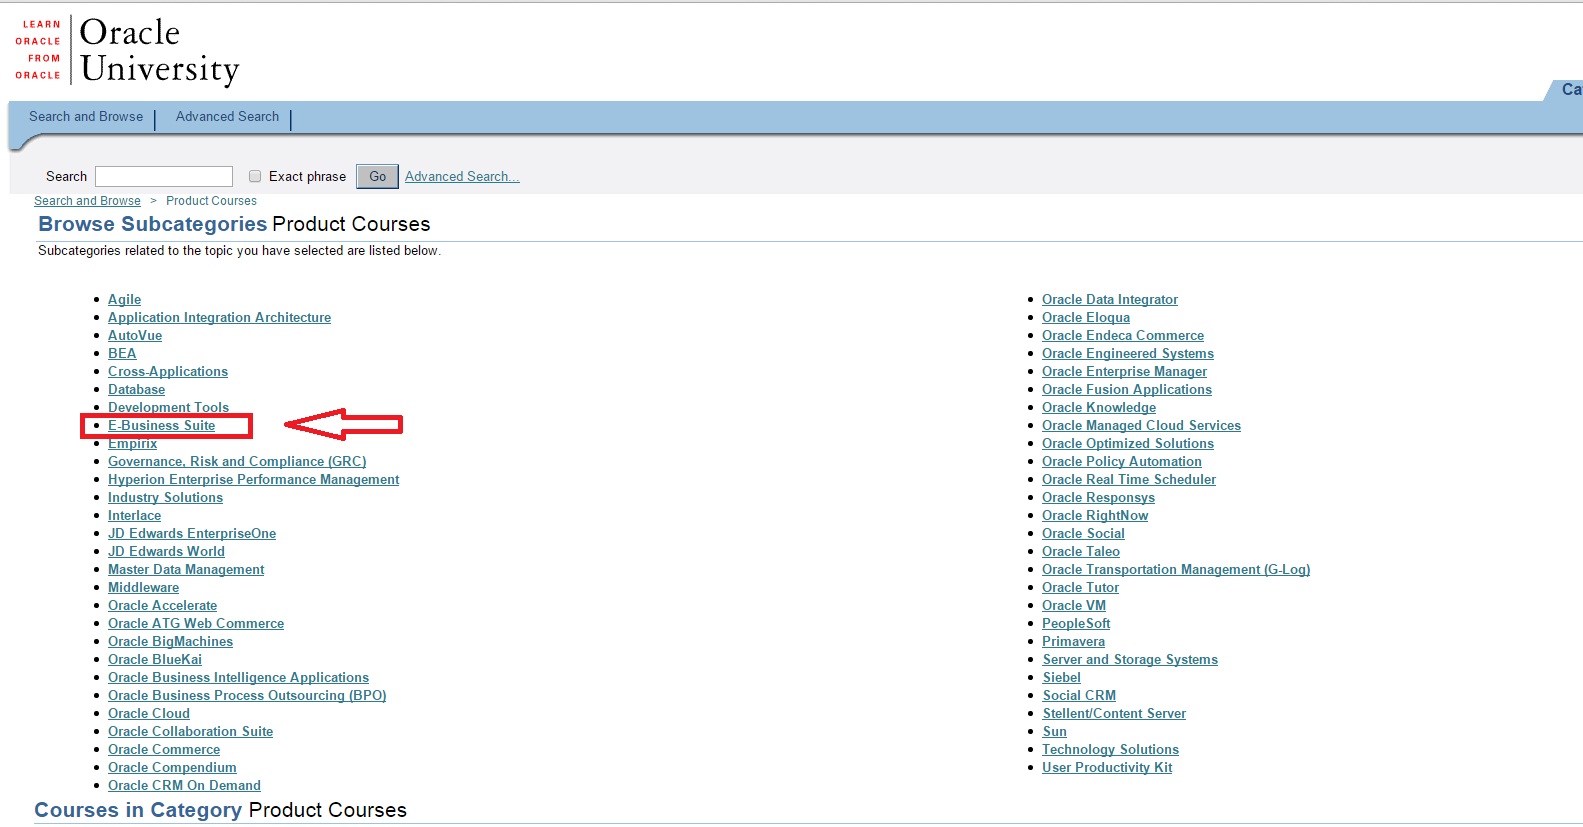Open Oracle Transportation Management (G-Log)

pyautogui.click(x=1176, y=570)
